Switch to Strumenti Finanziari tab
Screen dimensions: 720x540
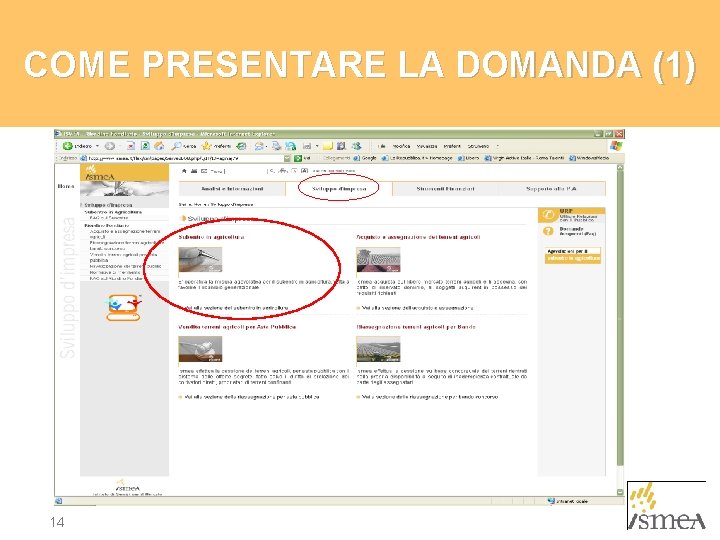tap(445, 189)
